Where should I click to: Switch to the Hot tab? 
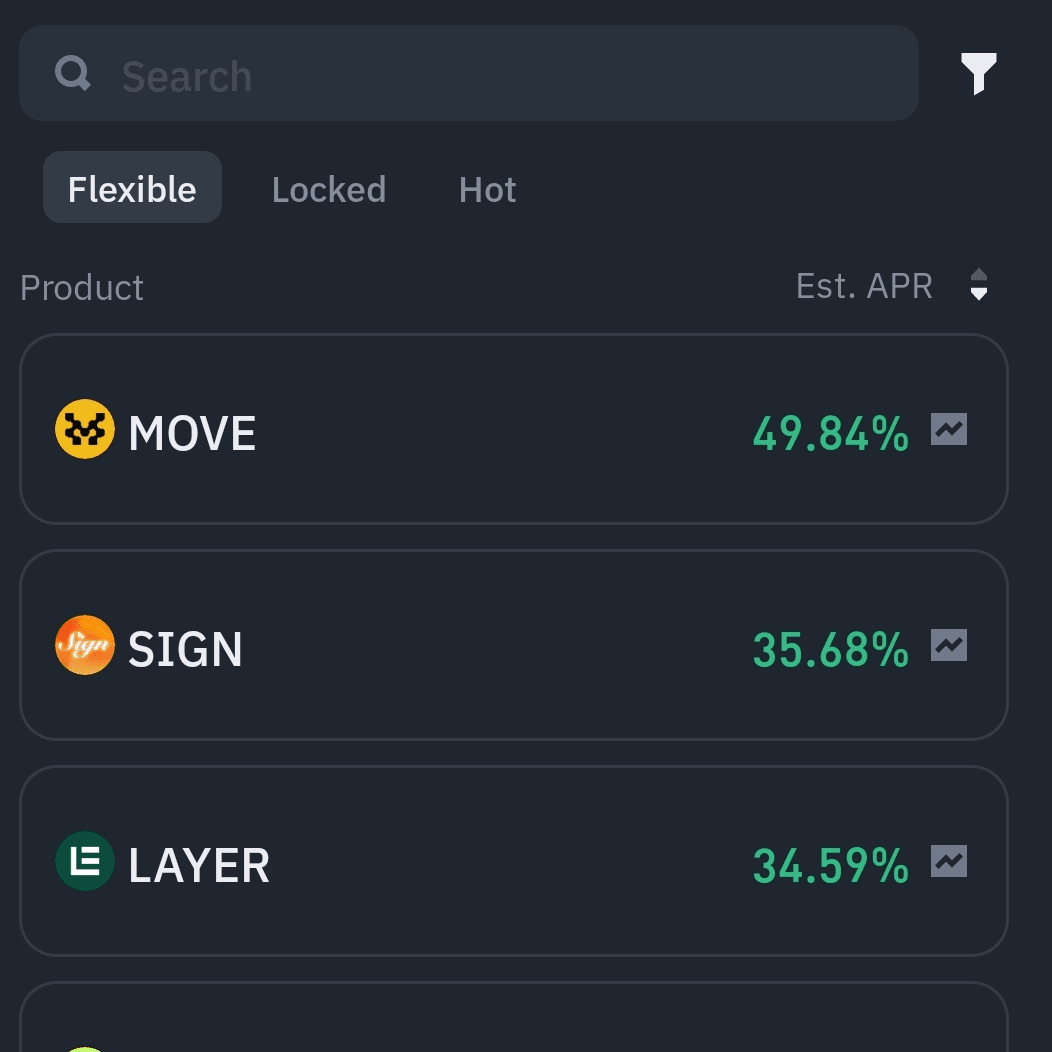coord(487,189)
